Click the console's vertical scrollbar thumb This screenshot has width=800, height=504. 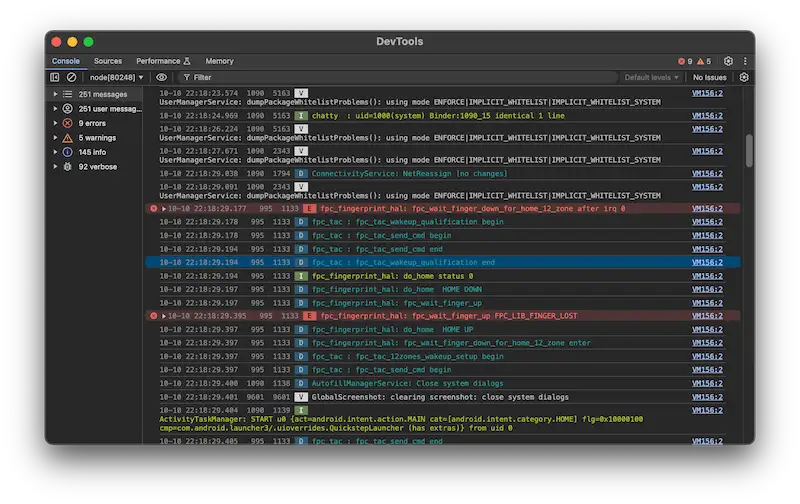pyautogui.click(x=749, y=150)
